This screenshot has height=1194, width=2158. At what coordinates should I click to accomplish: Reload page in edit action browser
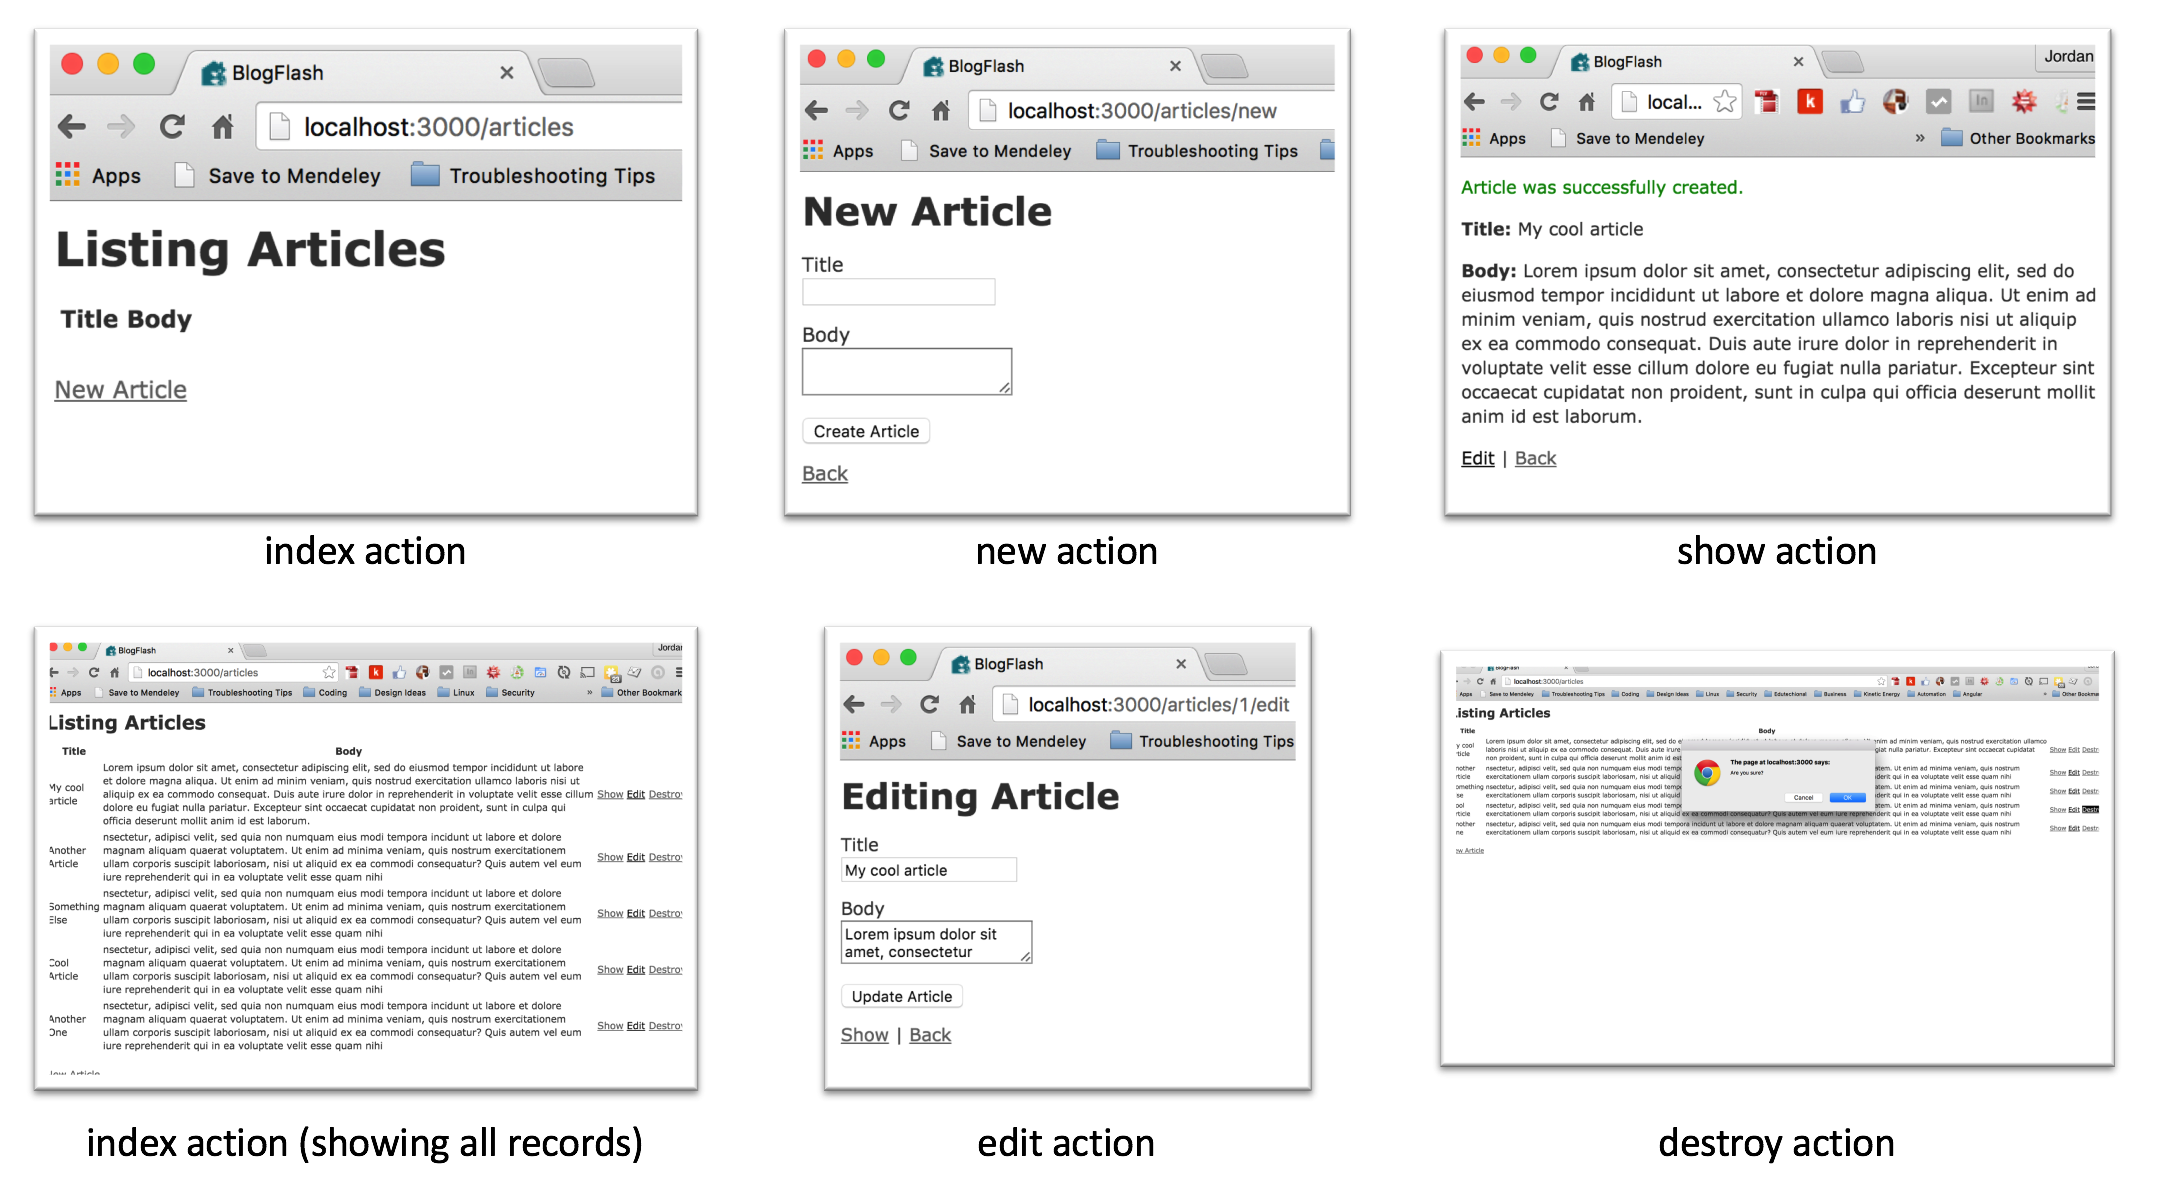(x=930, y=705)
